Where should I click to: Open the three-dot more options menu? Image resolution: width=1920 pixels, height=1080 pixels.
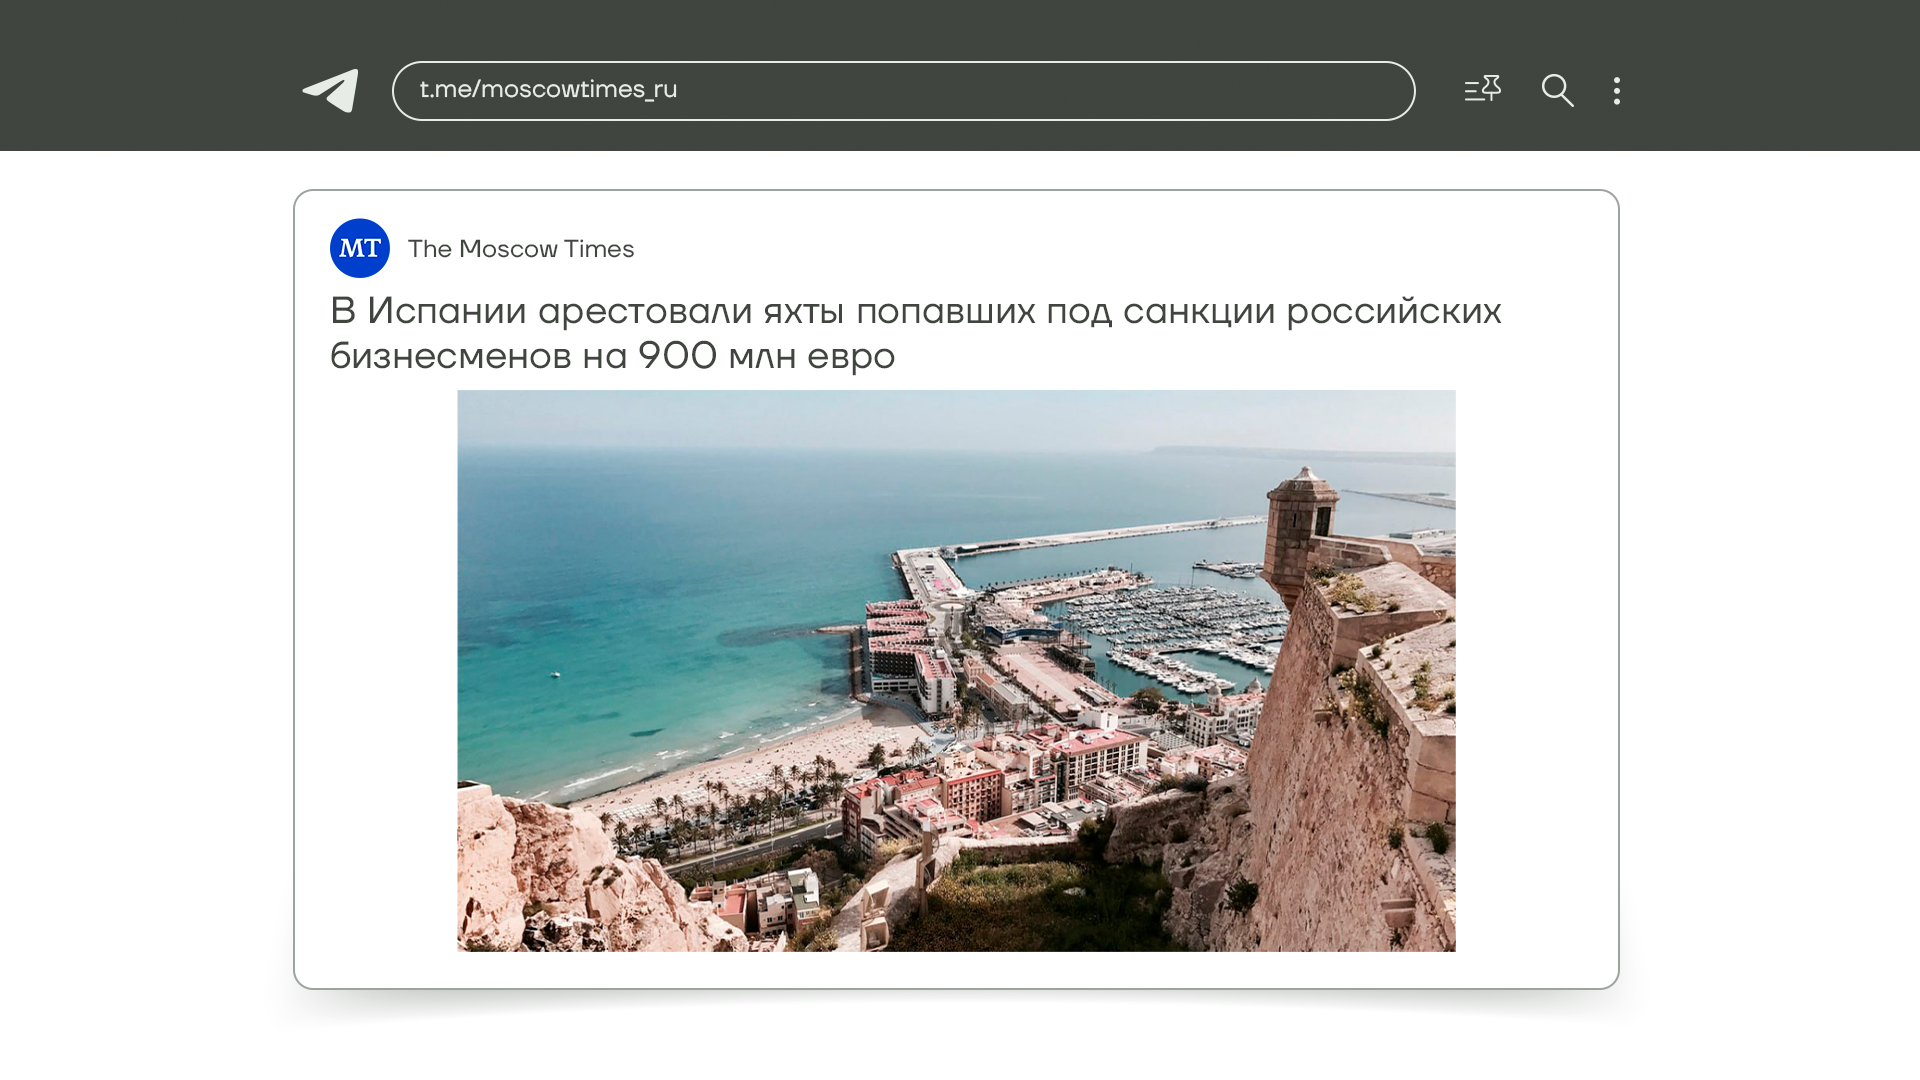pyautogui.click(x=1617, y=91)
